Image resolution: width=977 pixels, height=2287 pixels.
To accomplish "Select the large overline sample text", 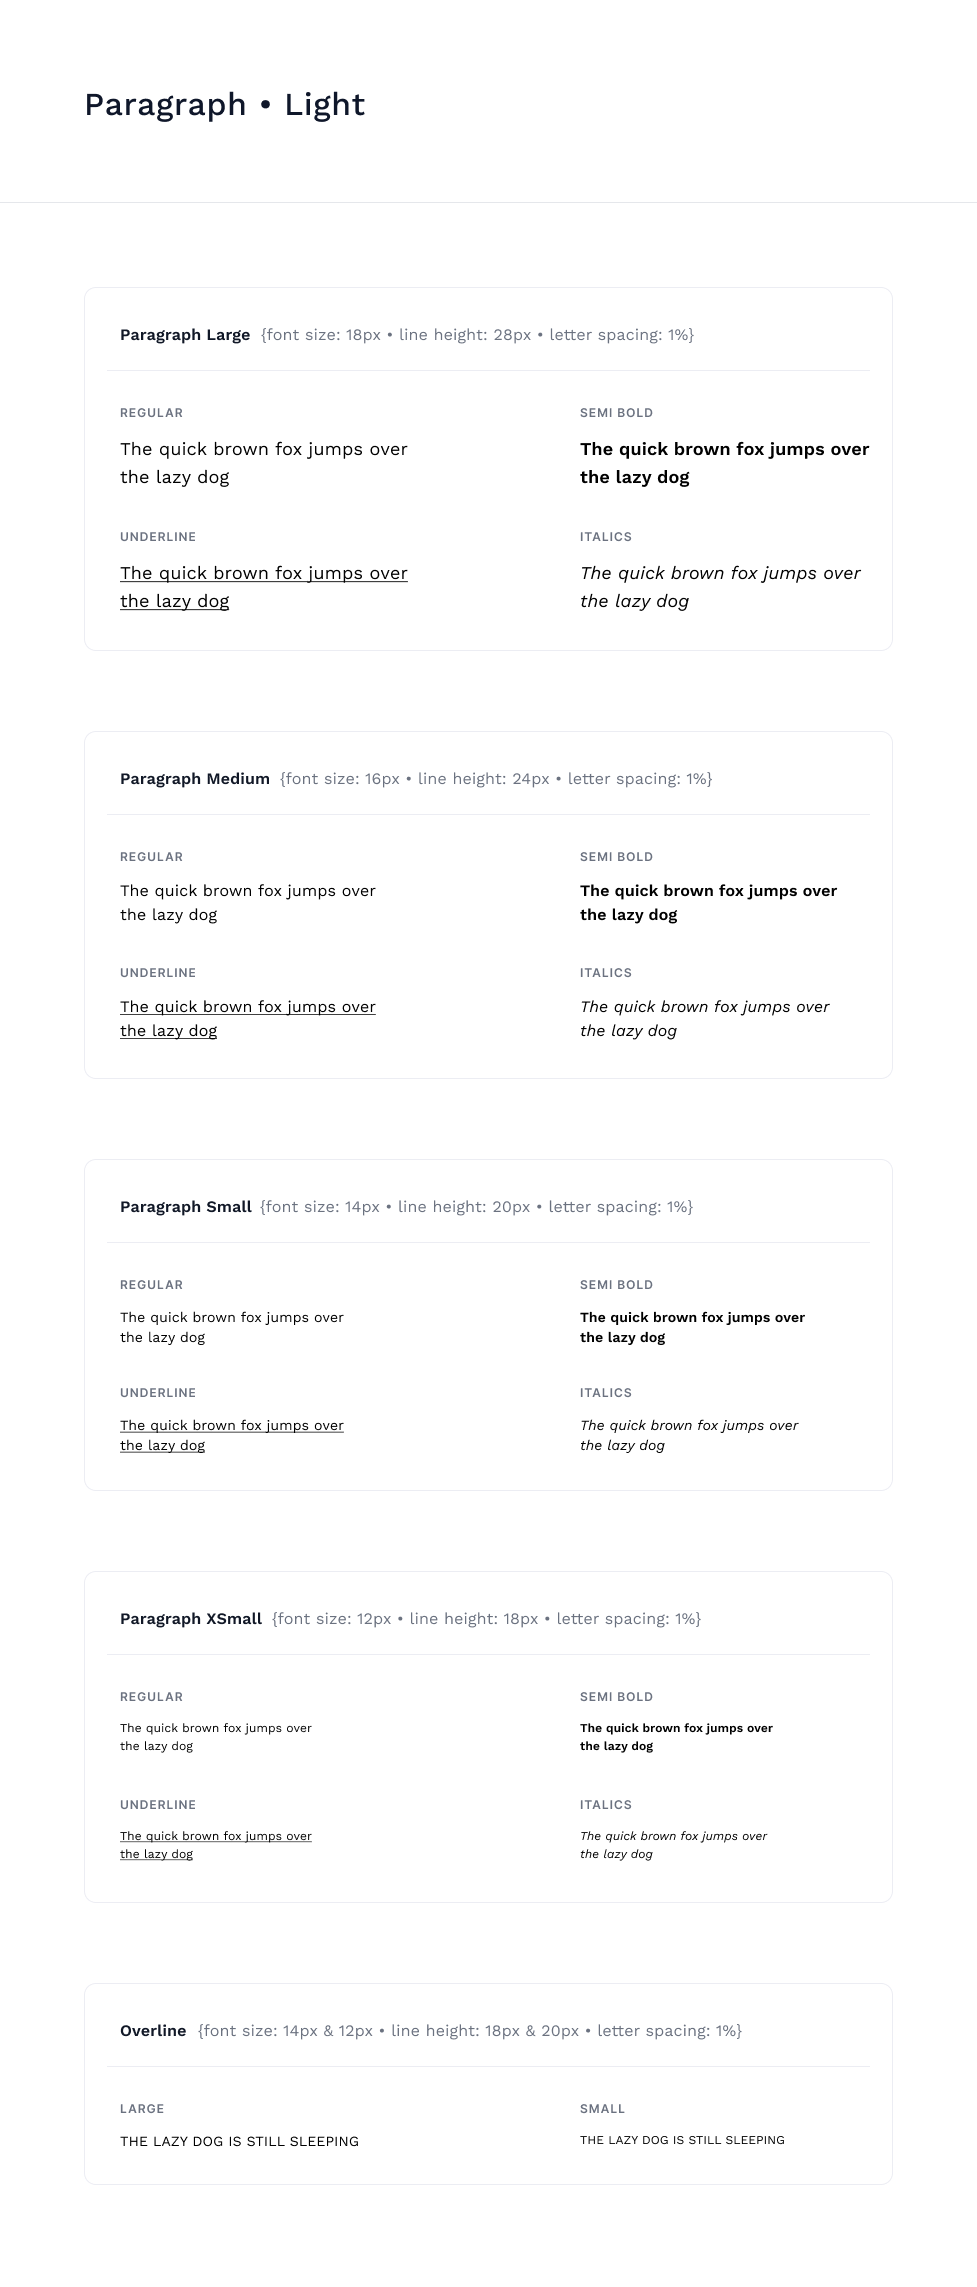I will [239, 2141].
